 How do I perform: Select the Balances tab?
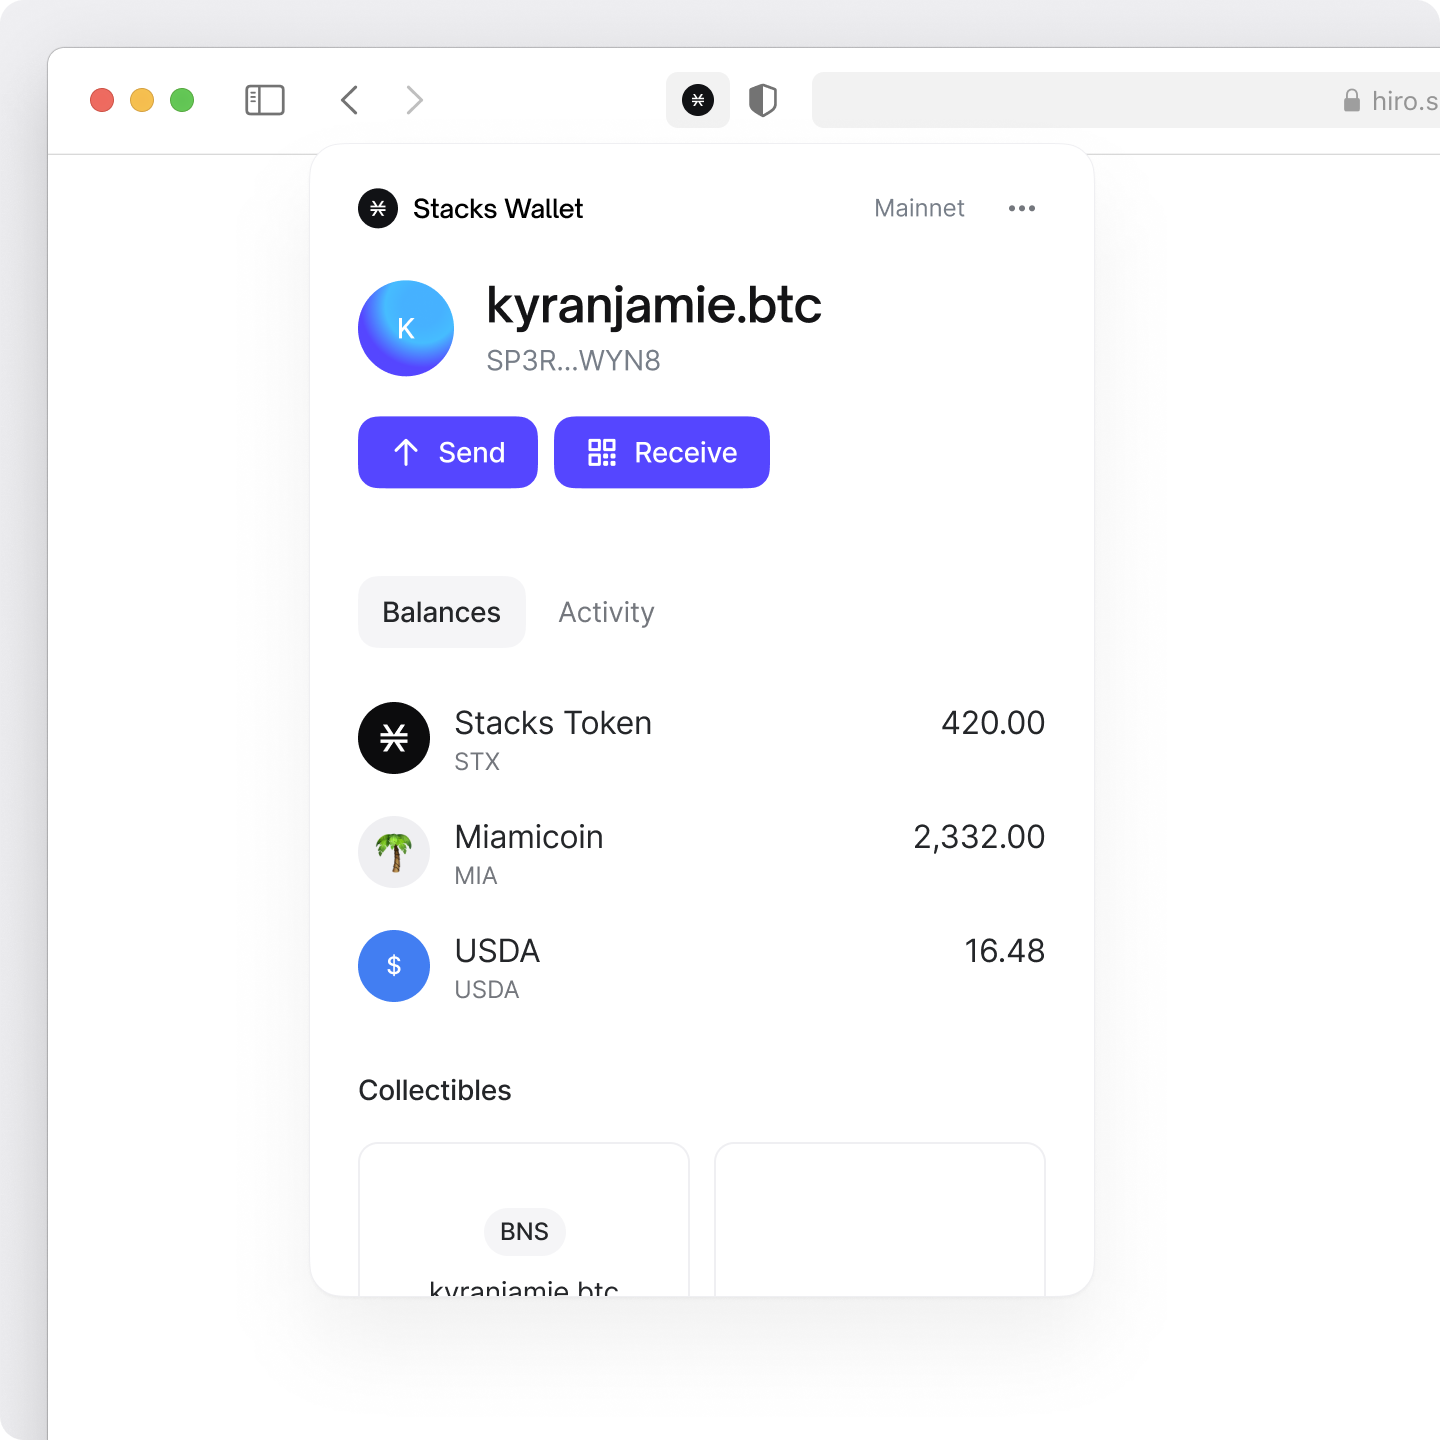[x=442, y=612]
